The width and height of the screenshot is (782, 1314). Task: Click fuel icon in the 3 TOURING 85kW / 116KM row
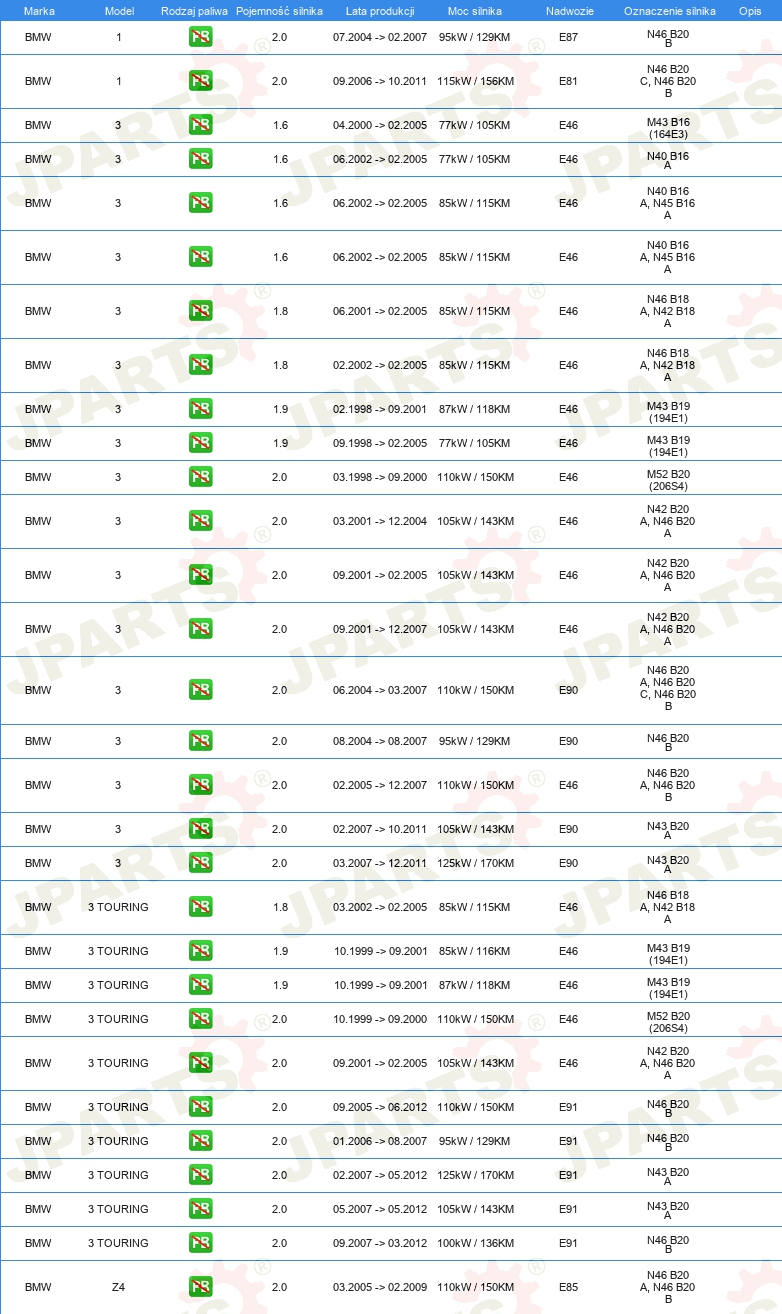200,951
